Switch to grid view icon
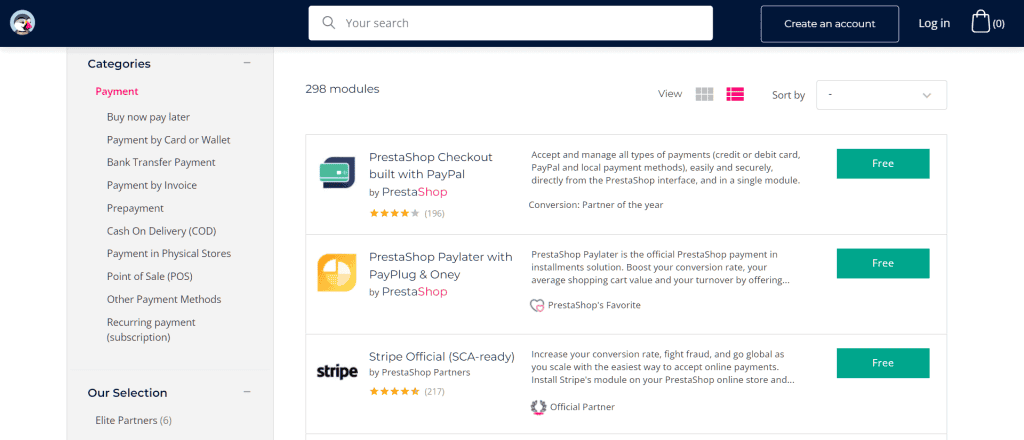 click(x=705, y=94)
